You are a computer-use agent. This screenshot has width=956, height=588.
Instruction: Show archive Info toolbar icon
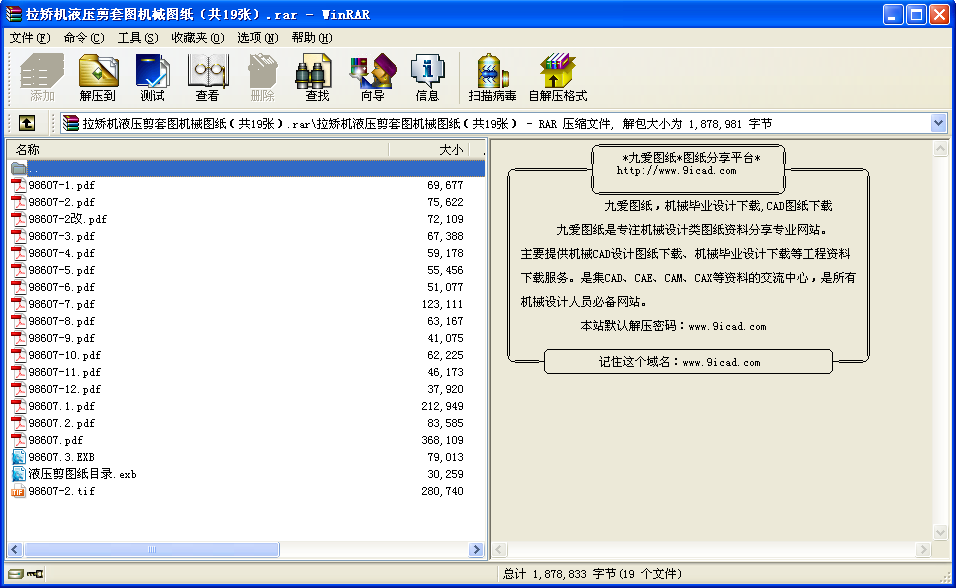(x=427, y=78)
